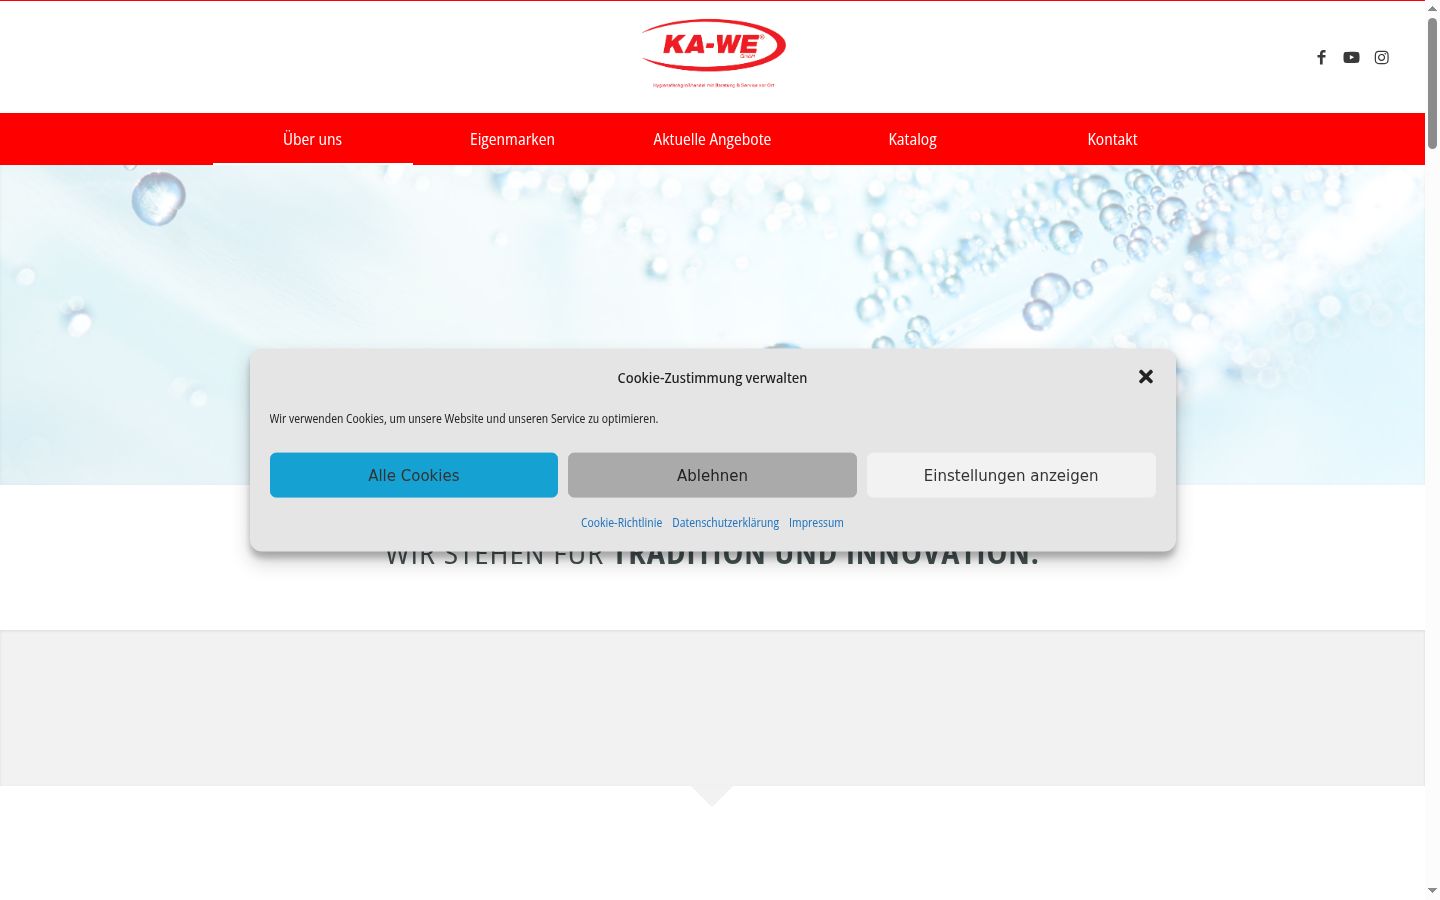This screenshot has width=1440, height=900.
Task: Click the vertical page scrollbar thumb
Action: click(1432, 83)
